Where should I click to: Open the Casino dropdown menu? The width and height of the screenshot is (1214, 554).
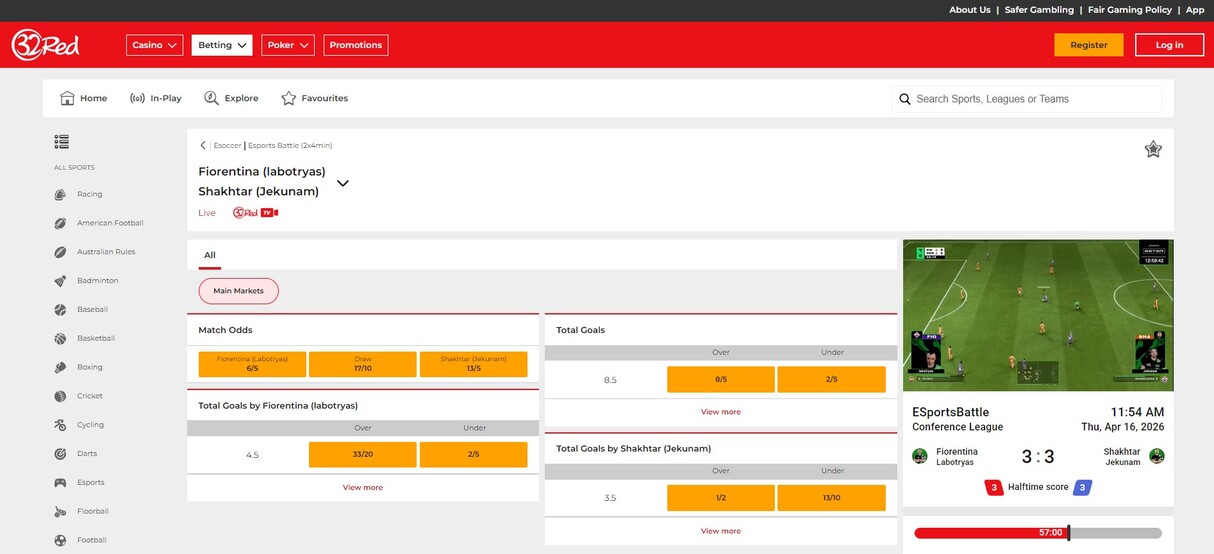(x=155, y=45)
